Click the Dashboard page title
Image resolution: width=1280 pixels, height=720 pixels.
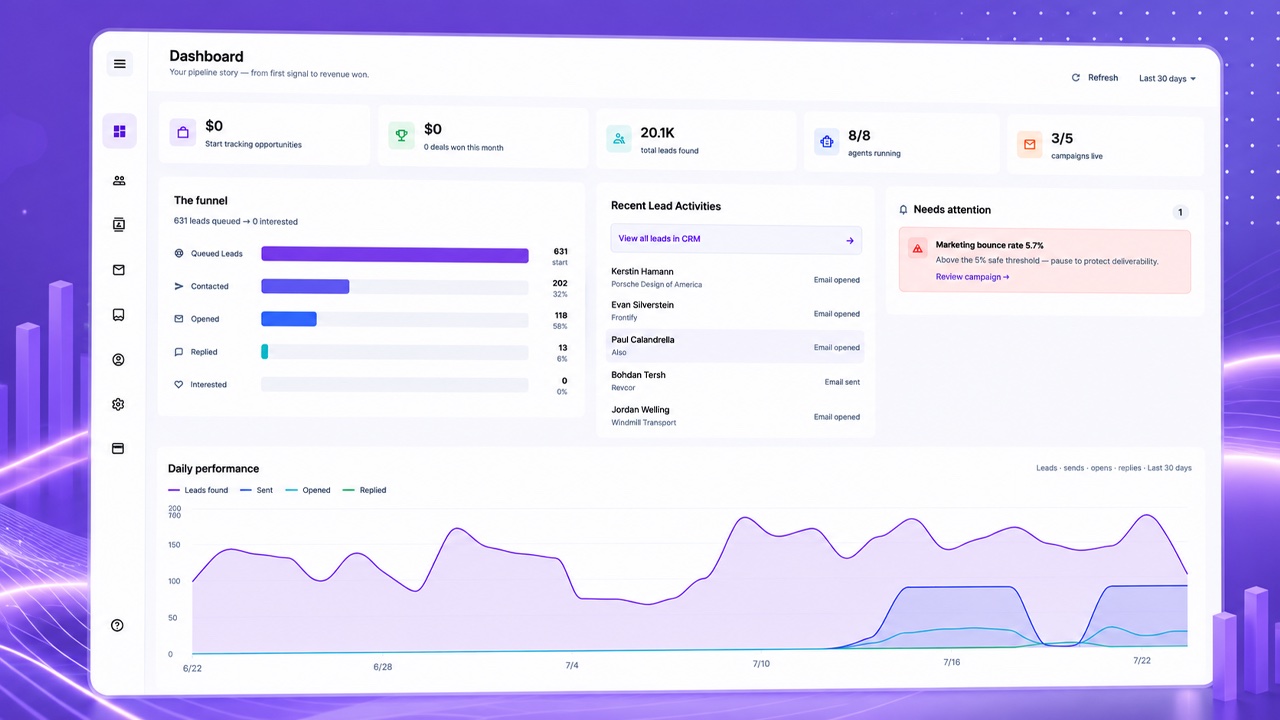tap(206, 56)
